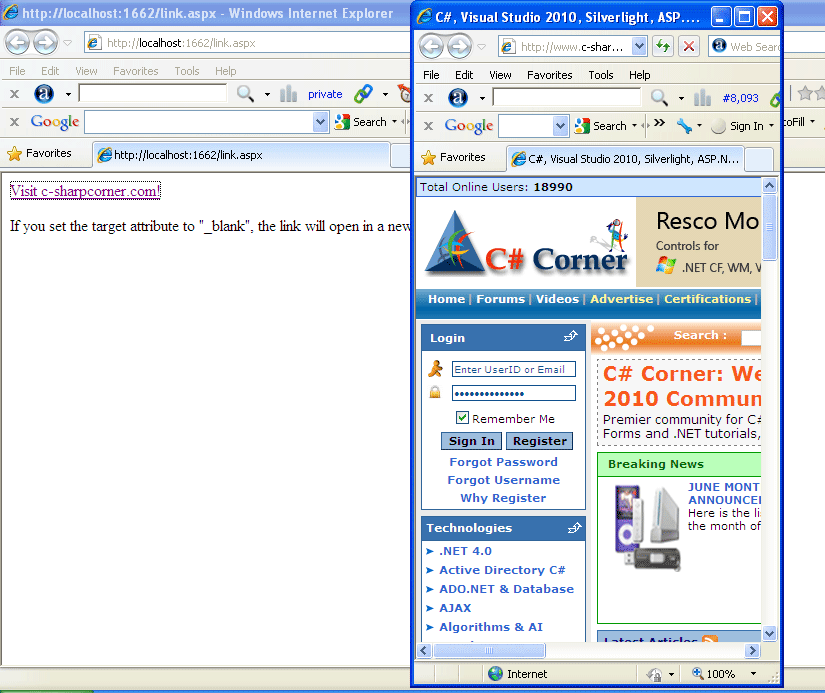Click the C# Corner logo
The width and height of the screenshot is (825, 693).
click(x=527, y=242)
